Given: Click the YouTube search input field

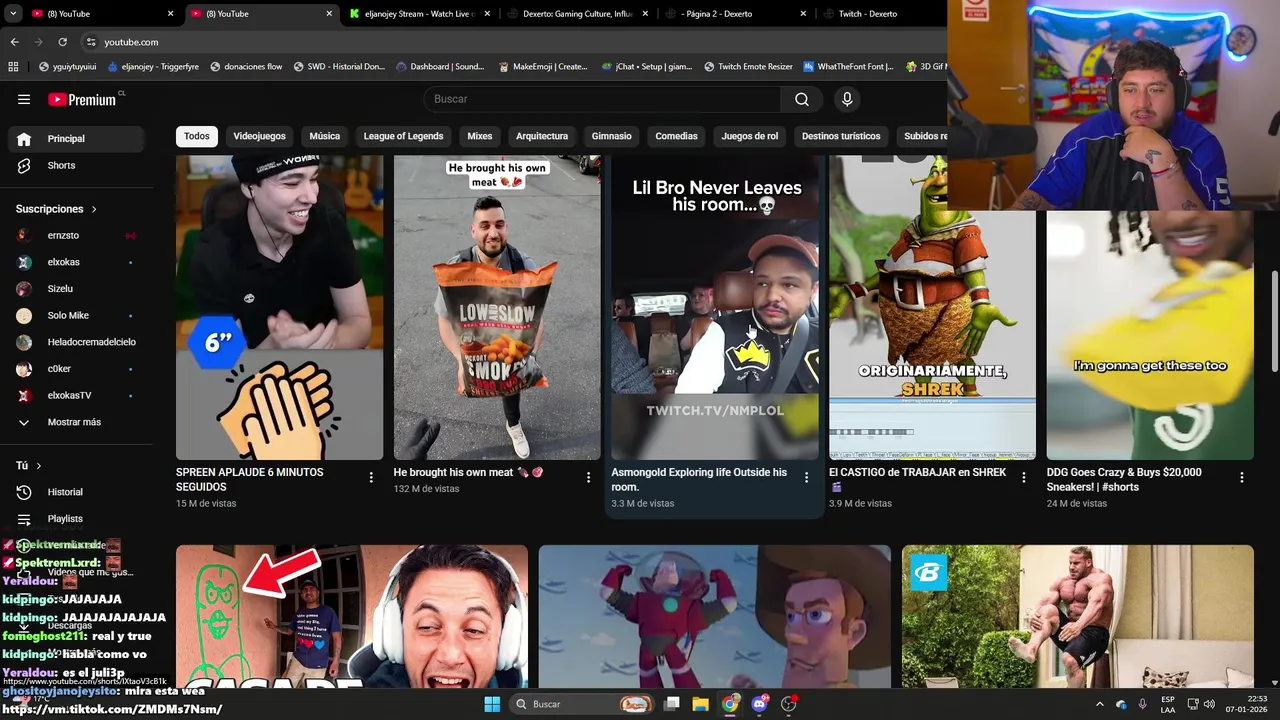Looking at the screenshot, I should click(x=602, y=99).
